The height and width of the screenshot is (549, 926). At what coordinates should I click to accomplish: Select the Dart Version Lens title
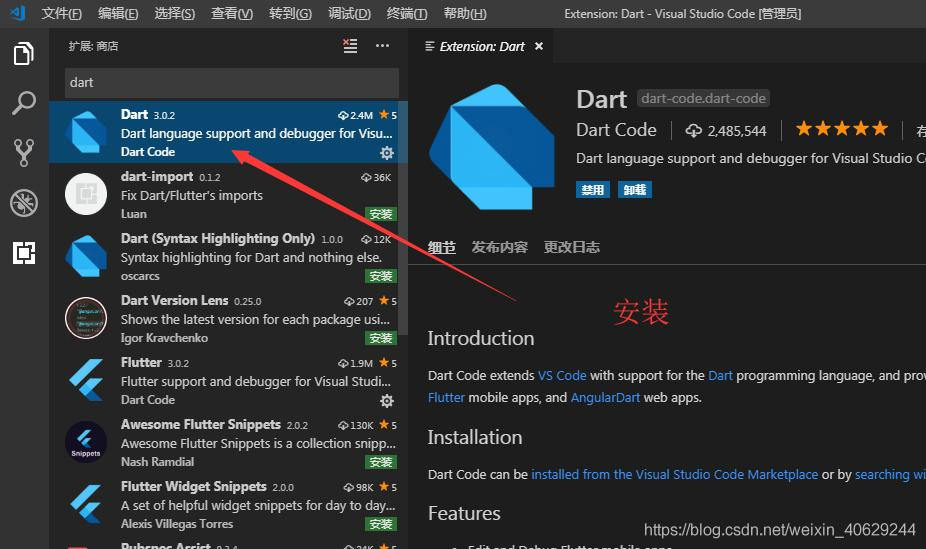174,300
